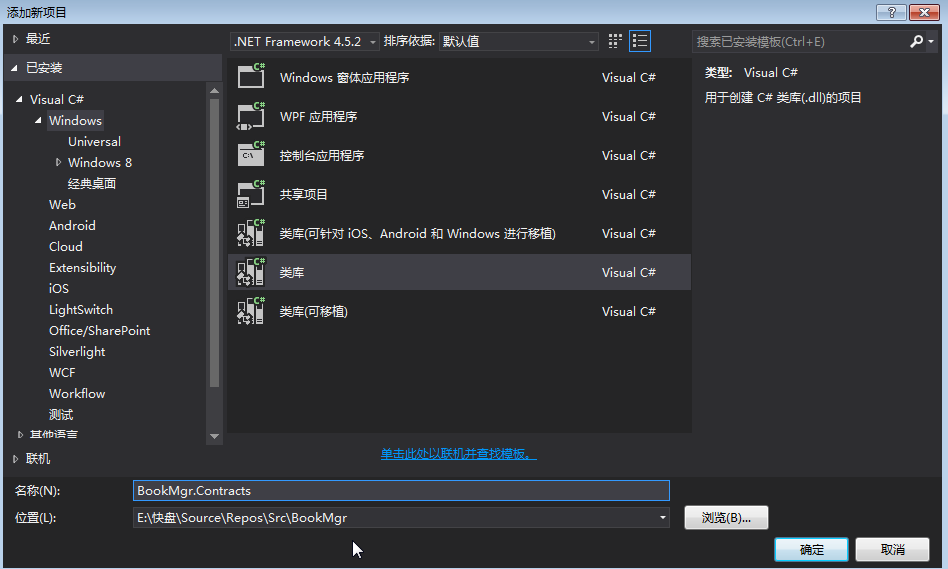Collapse the Windows tree node
The height and width of the screenshot is (569, 948).
pos(38,120)
